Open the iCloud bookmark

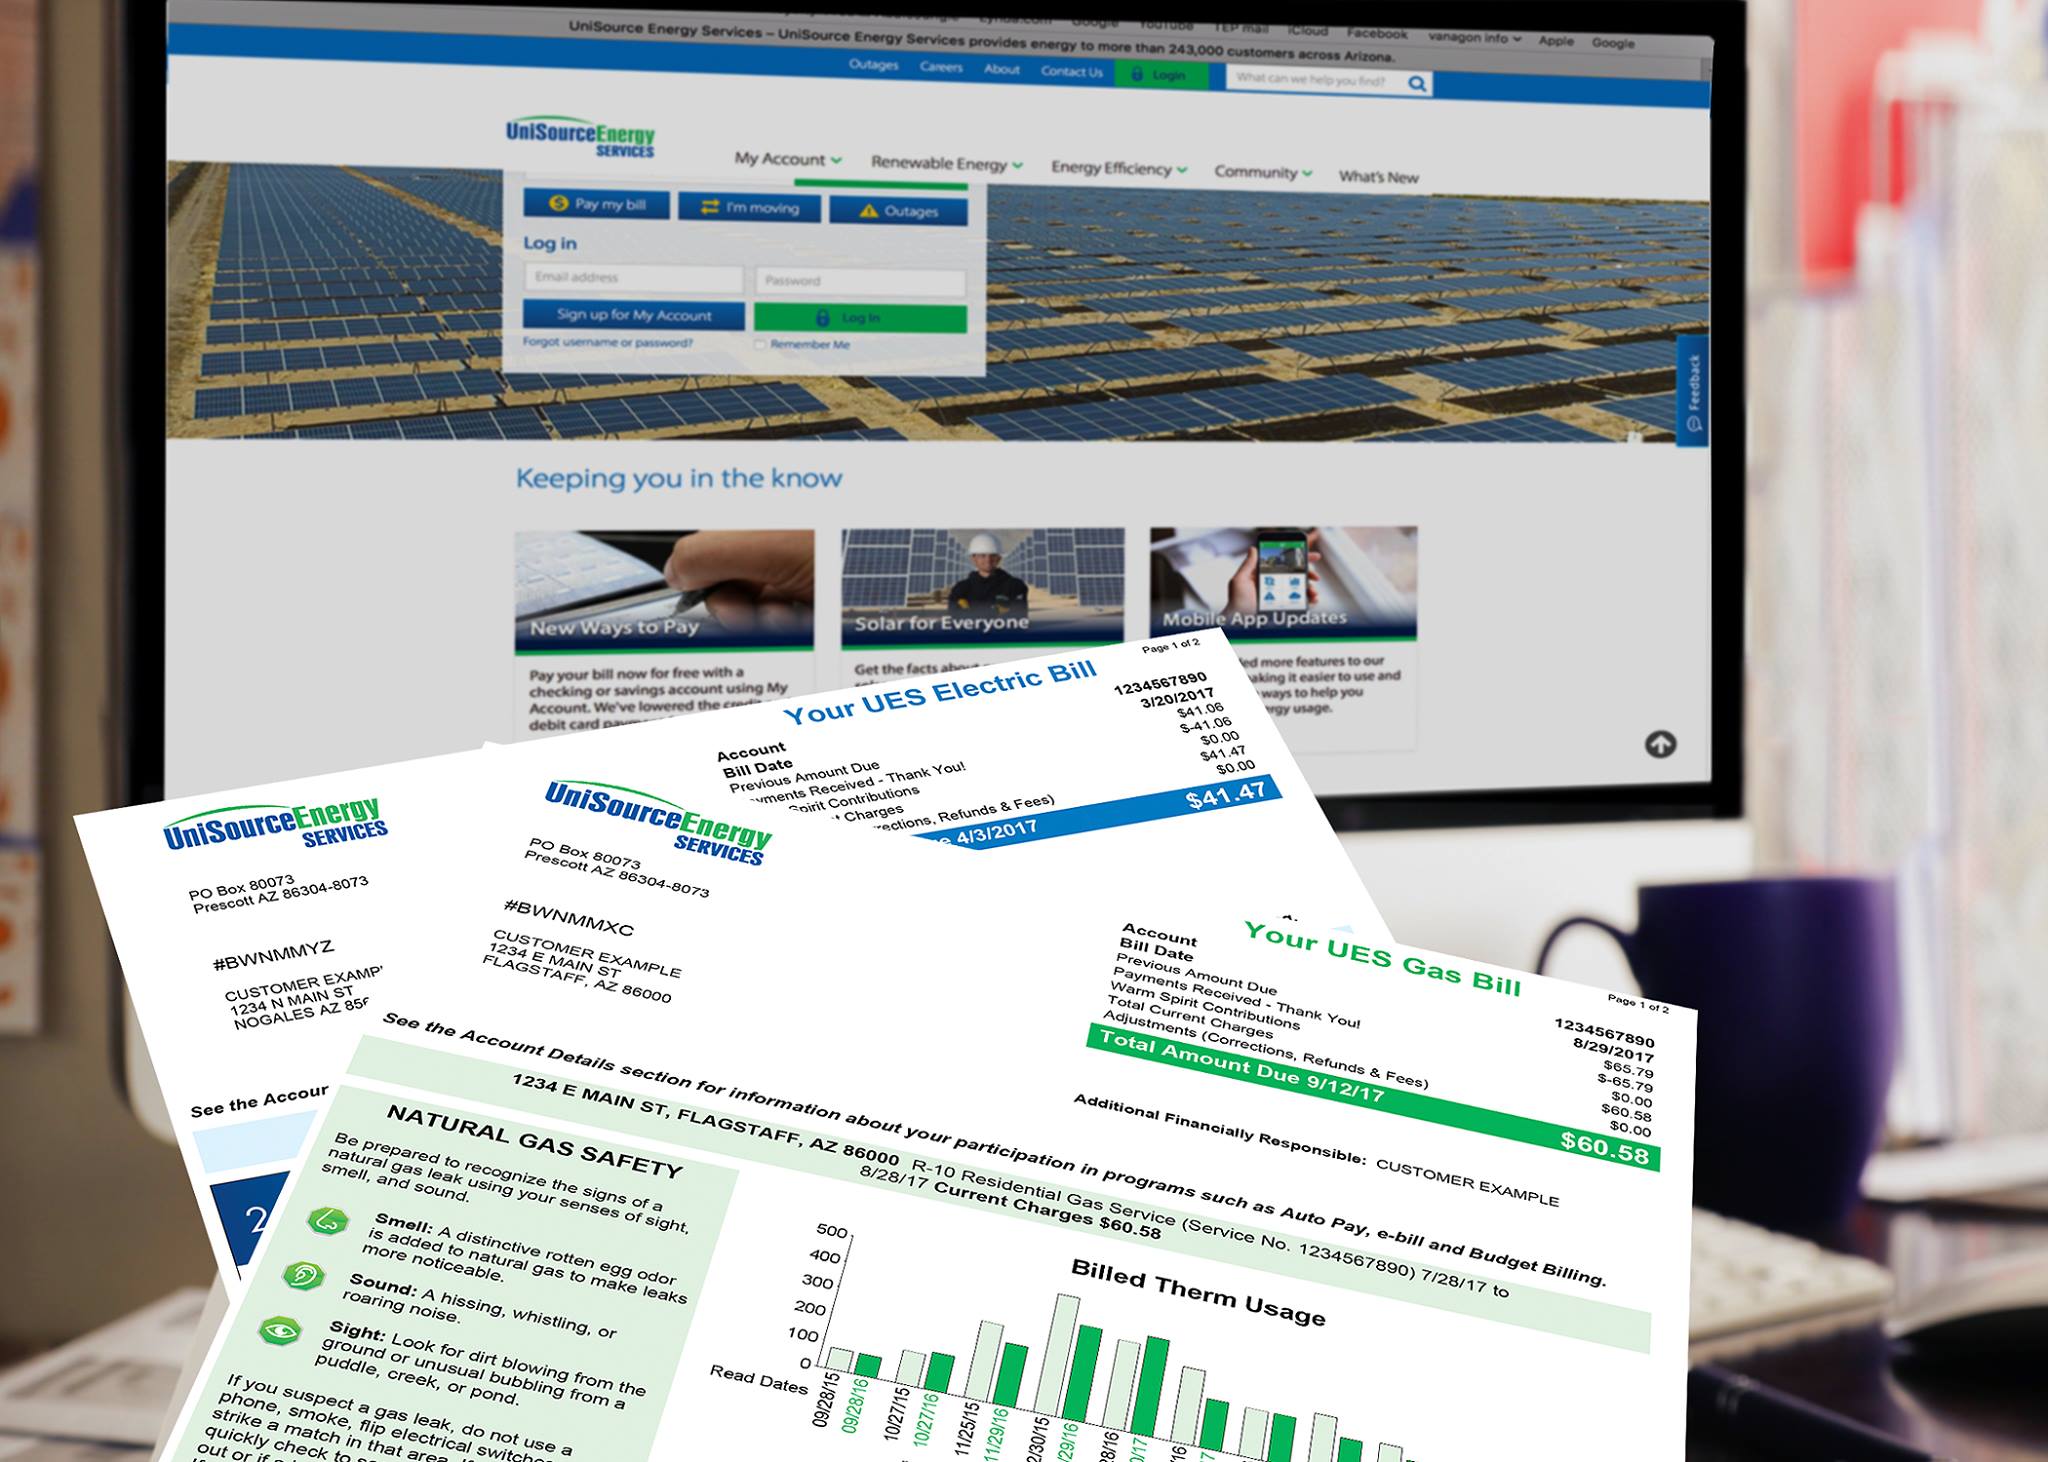(1308, 31)
